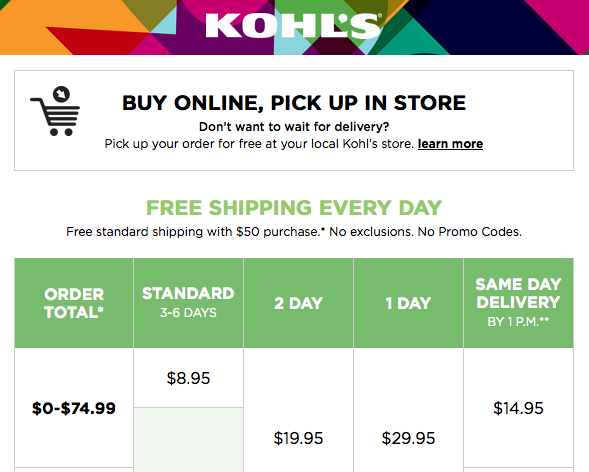The width and height of the screenshot is (589, 472).
Task: Click the $14.95 same day delivery price
Action: point(518,408)
